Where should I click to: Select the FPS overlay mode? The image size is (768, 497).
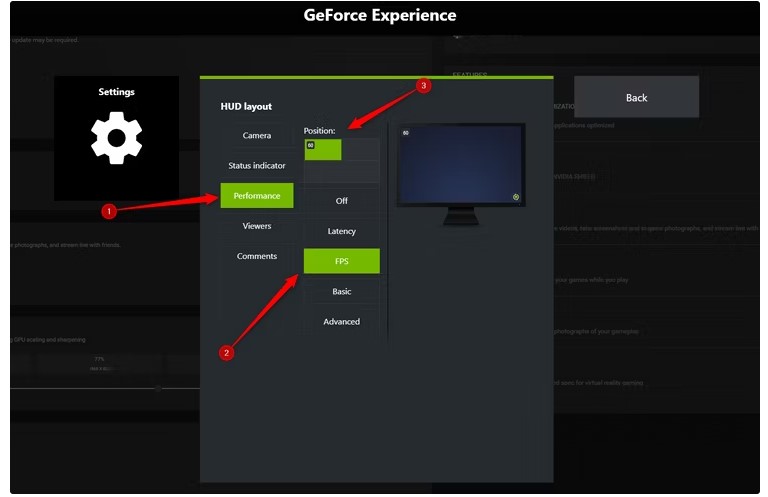pyautogui.click(x=341, y=261)
